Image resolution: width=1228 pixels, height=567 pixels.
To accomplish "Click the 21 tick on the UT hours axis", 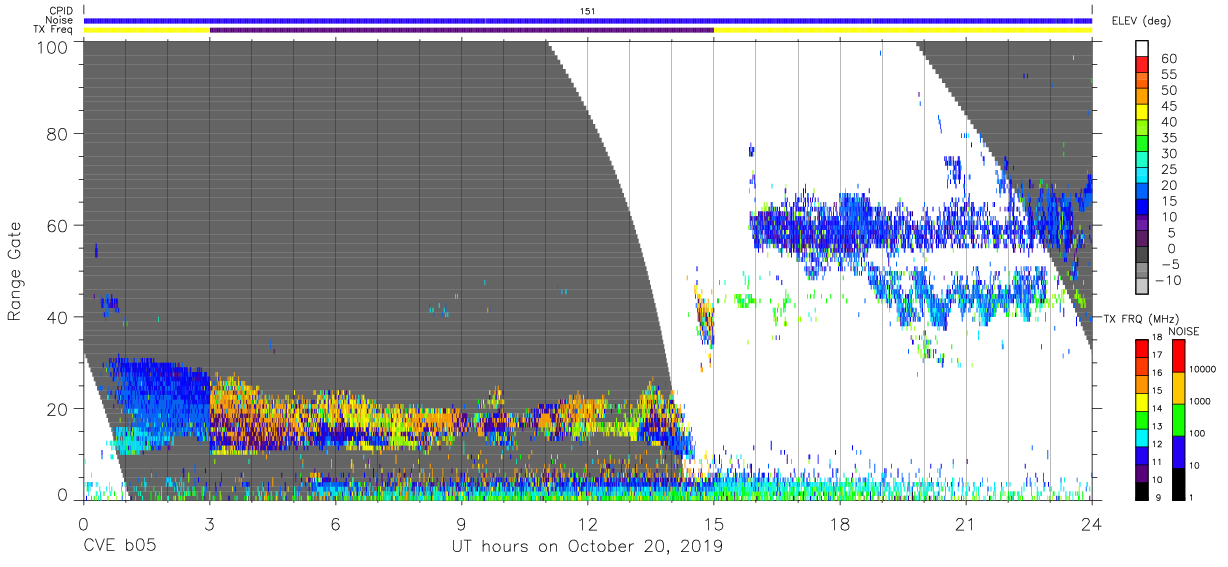I will pos(966,523).
